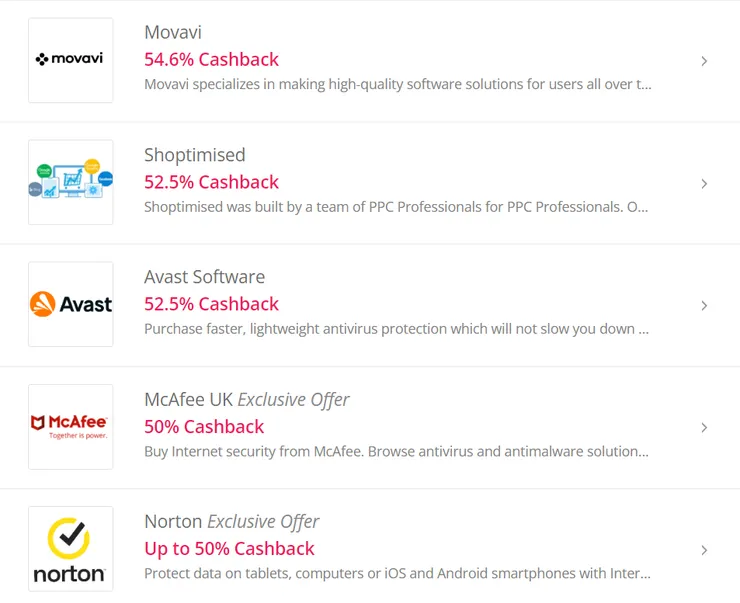Click McAfee 50% Cashback offer
740x603 pixels.
tap(204, 427)
